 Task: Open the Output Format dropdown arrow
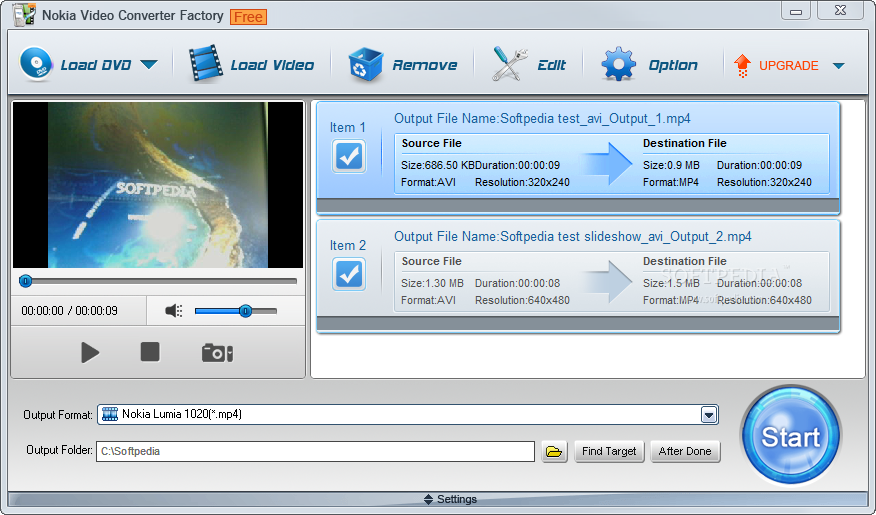(709, 415)
